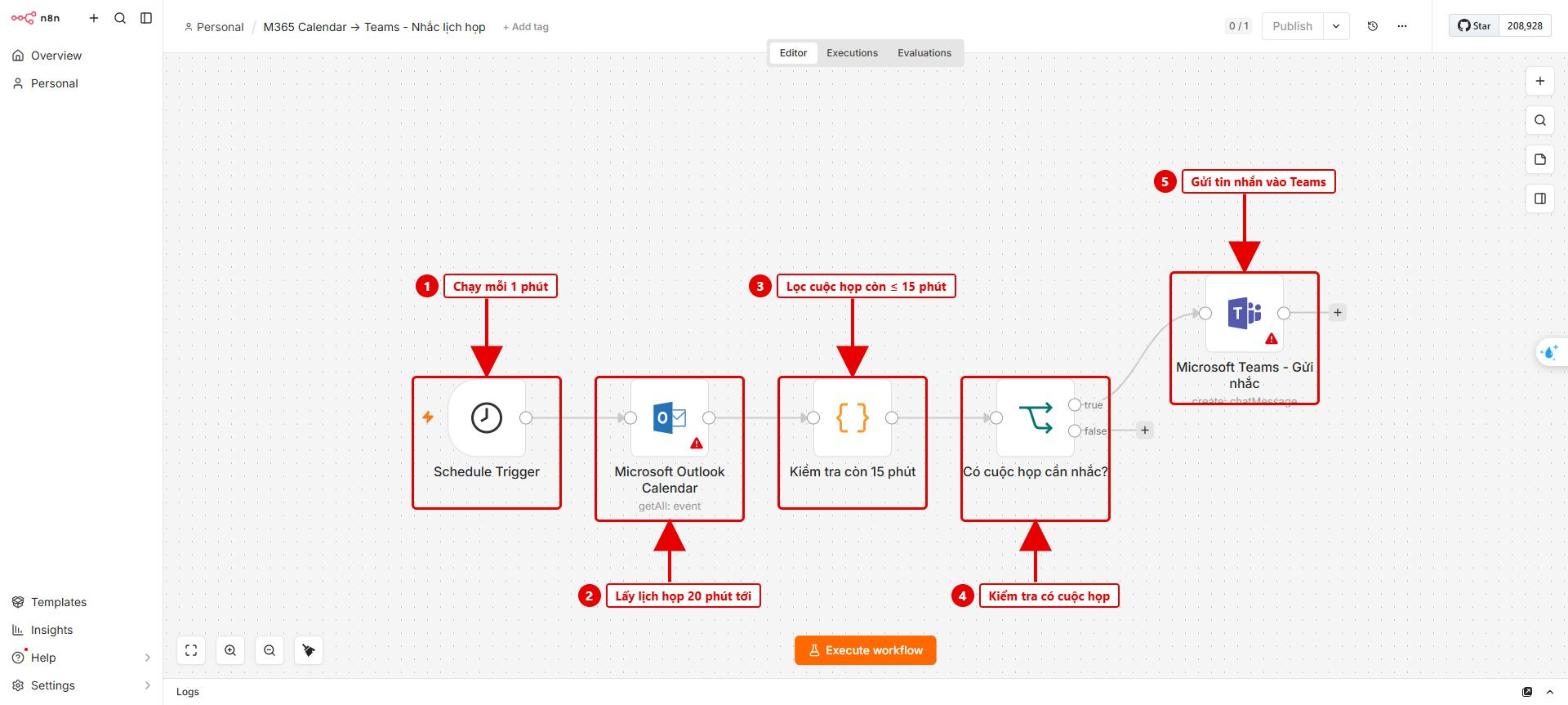
Task: Toggle the right-side panel icon
Action: coord(1540,198)
